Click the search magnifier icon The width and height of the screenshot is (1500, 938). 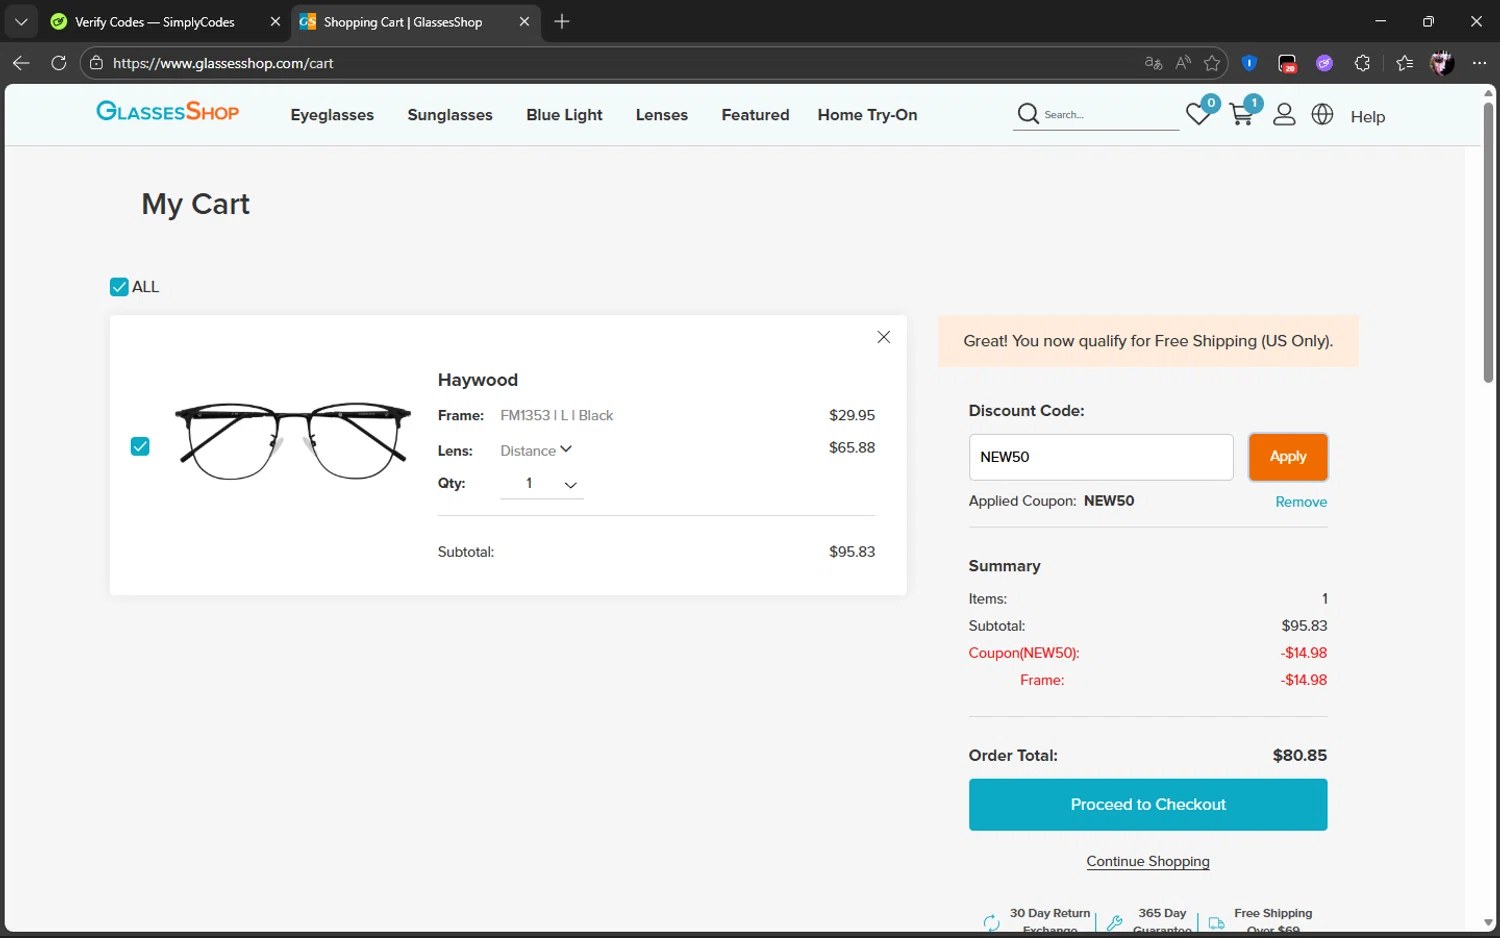click(1027, 114)
